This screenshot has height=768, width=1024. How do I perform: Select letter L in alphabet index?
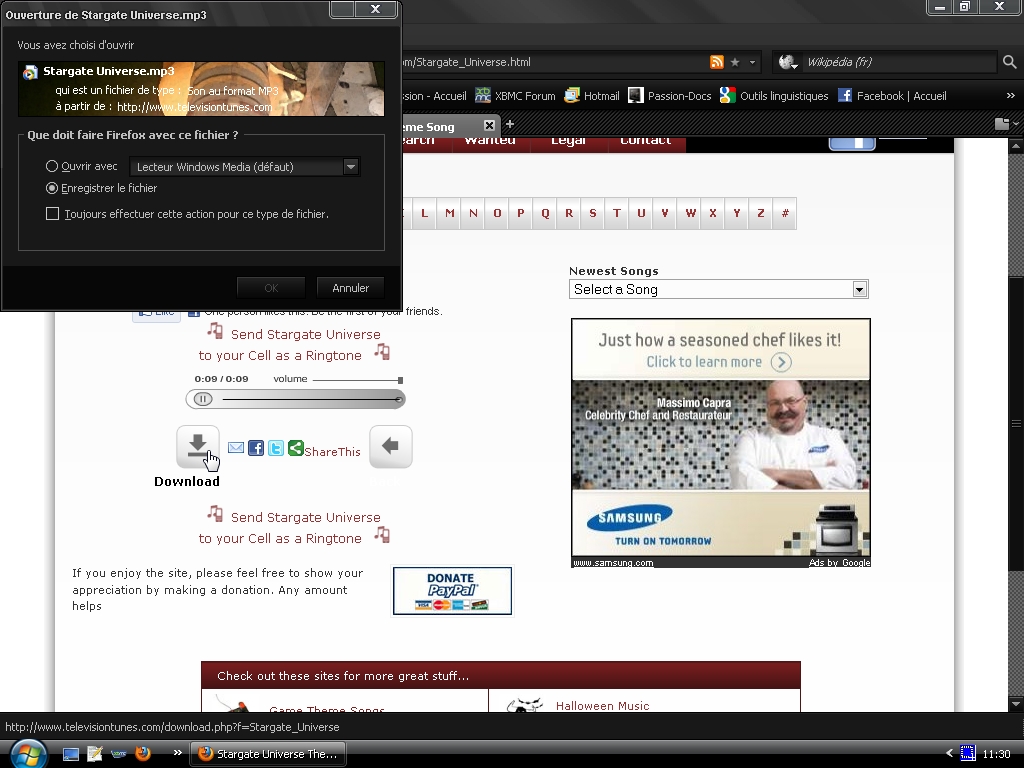[x=424, y=213]
